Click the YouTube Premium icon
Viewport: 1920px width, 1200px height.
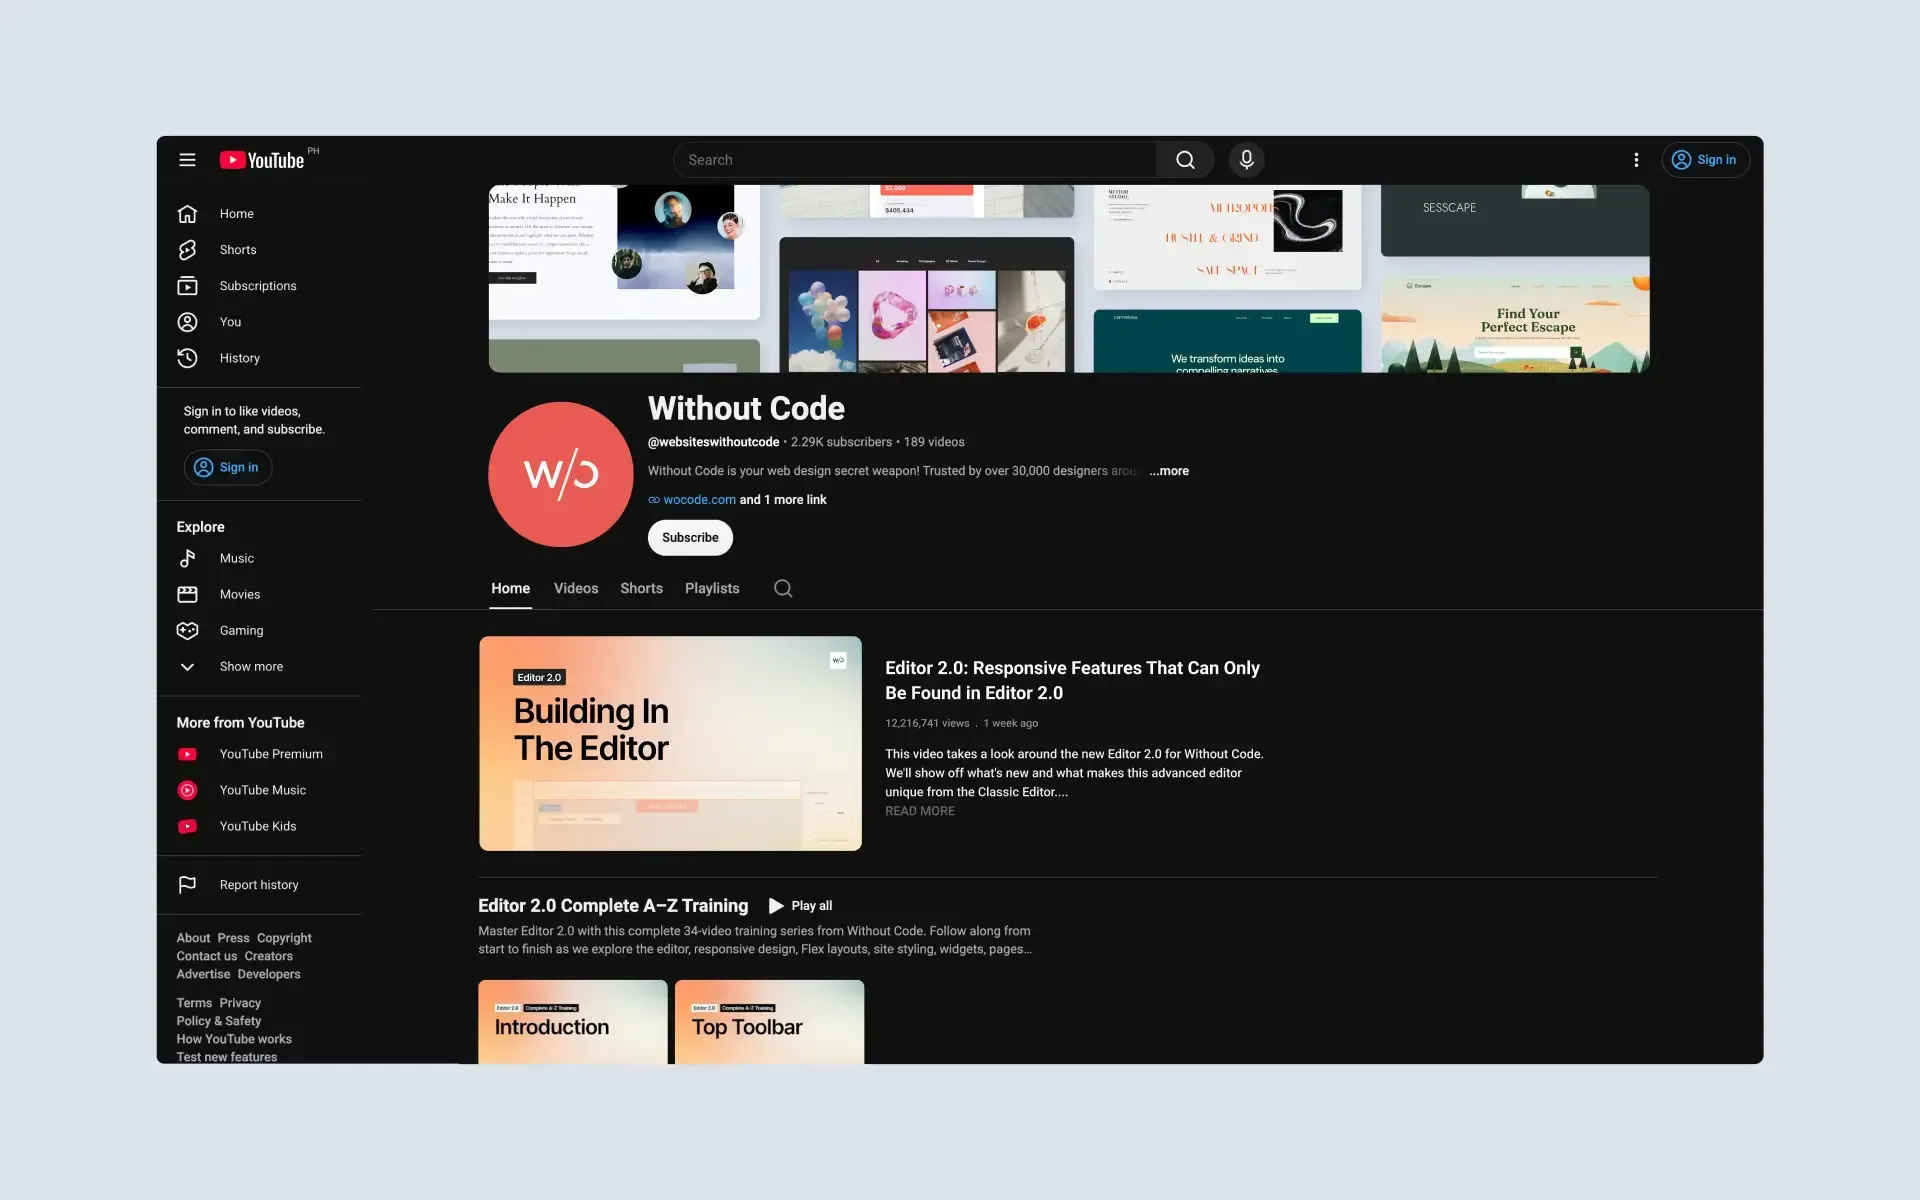click(x=187, y=754)
